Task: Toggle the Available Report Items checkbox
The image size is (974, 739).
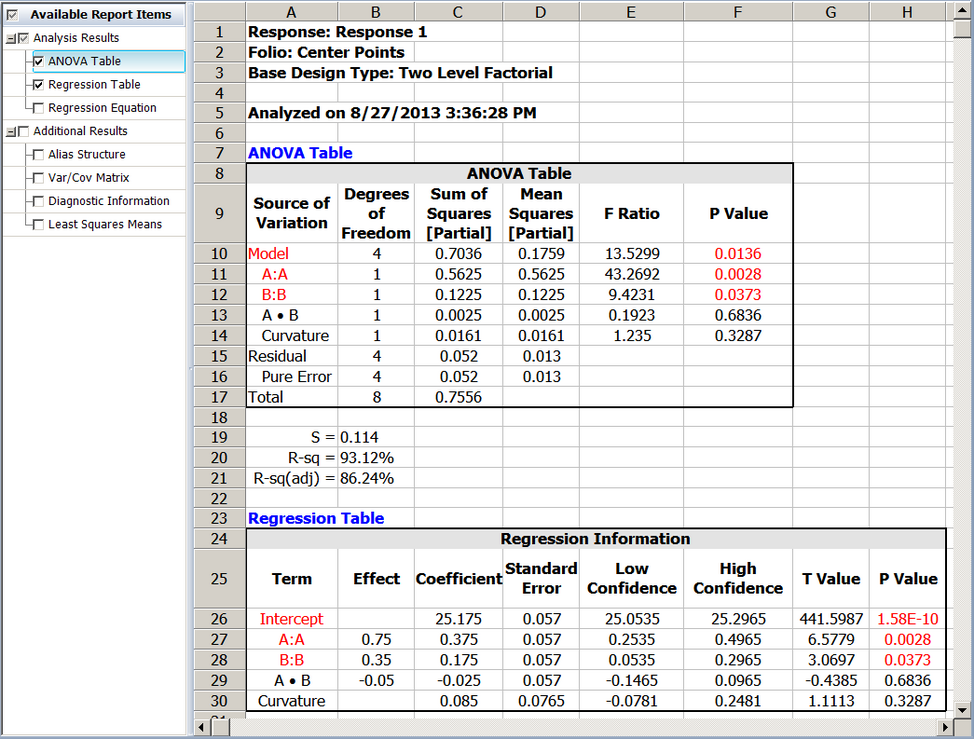Action: coord(12,14)
